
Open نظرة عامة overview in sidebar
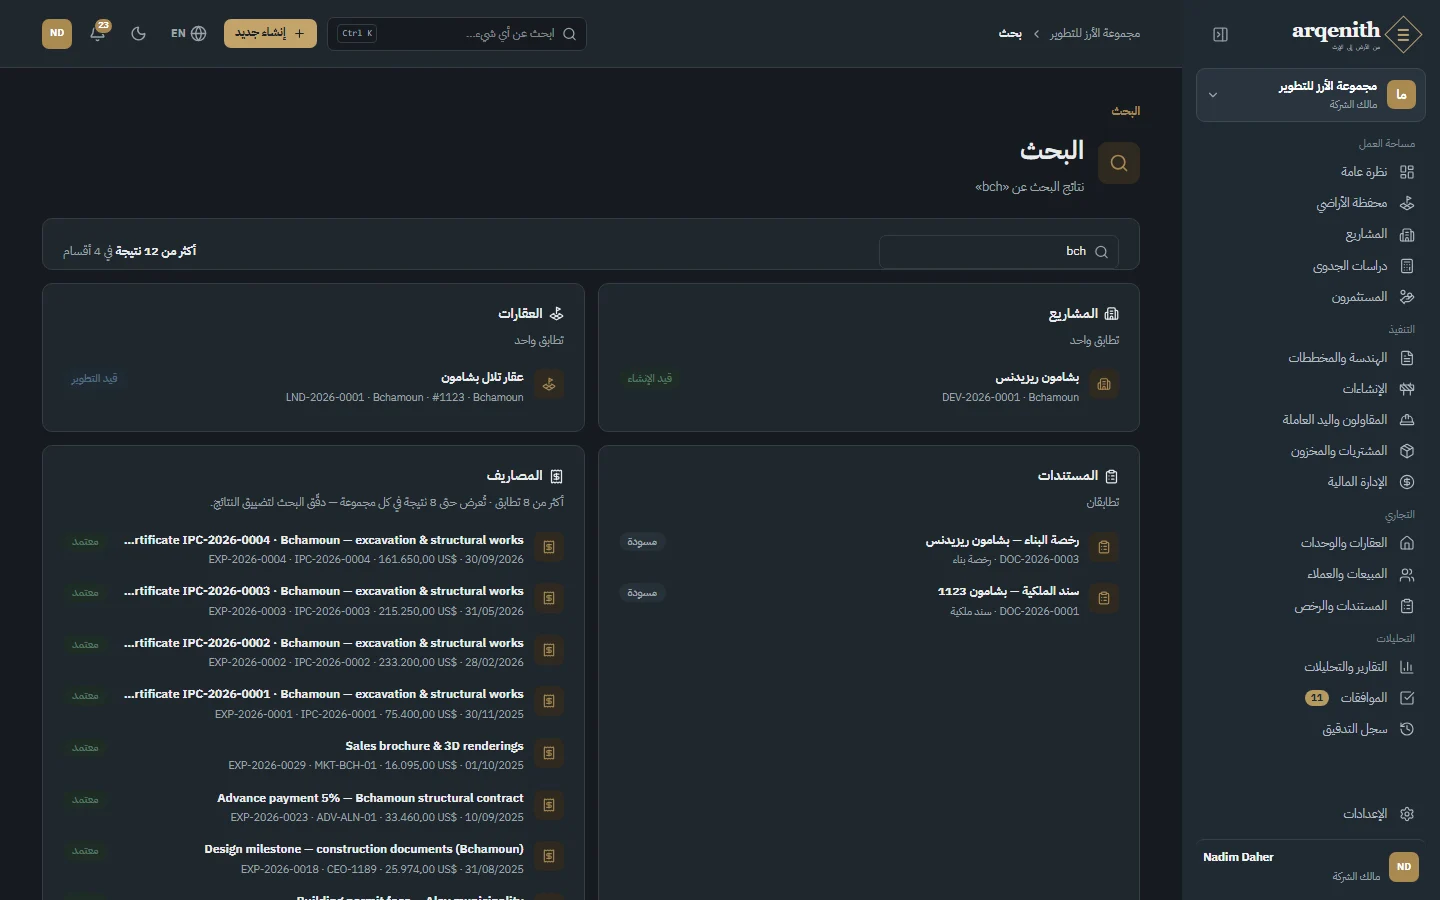pyautogui.click(x=1310, y=172)
